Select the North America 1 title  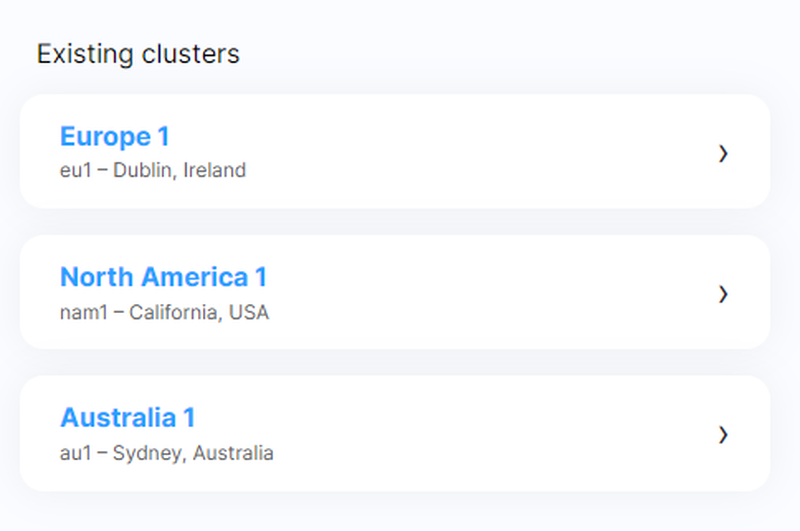[x=163, y=277]
